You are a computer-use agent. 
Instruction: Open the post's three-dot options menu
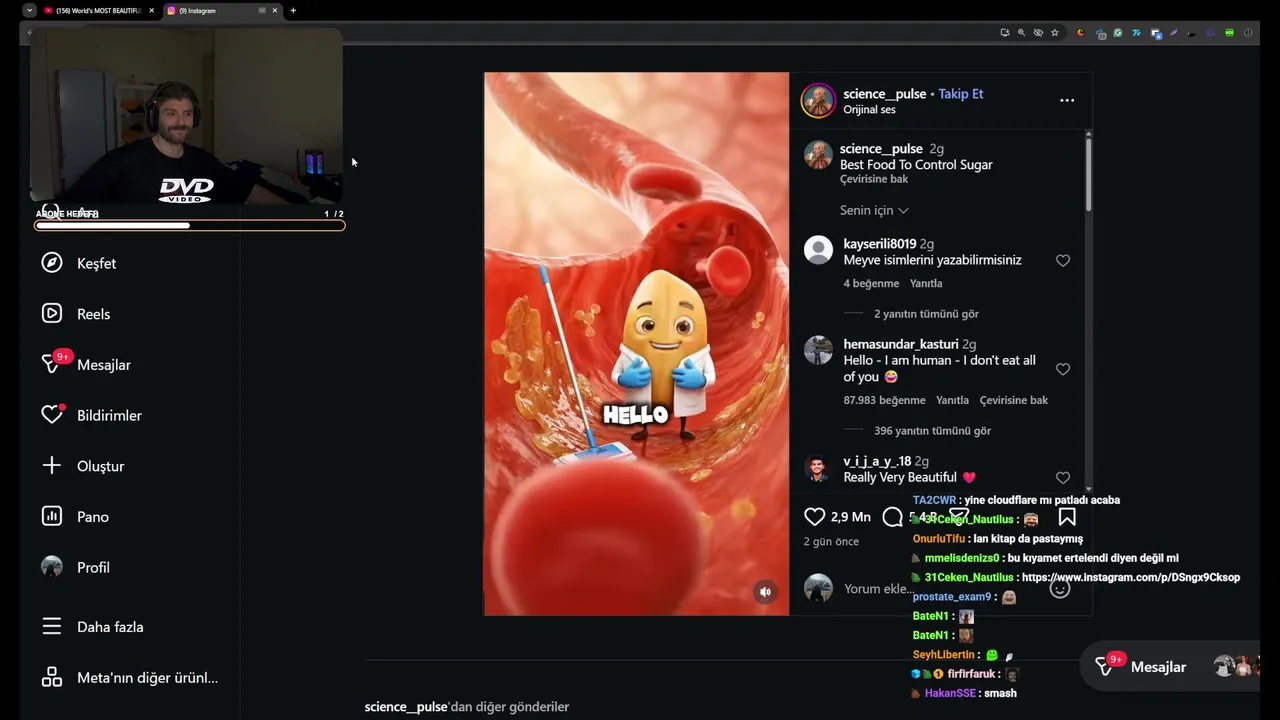1067,100
